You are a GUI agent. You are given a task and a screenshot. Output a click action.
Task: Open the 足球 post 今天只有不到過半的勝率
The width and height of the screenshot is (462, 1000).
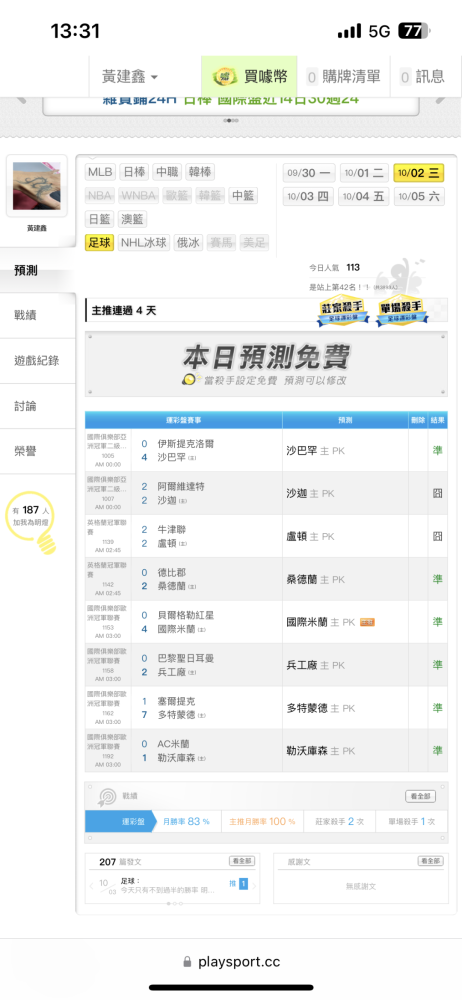167,885
